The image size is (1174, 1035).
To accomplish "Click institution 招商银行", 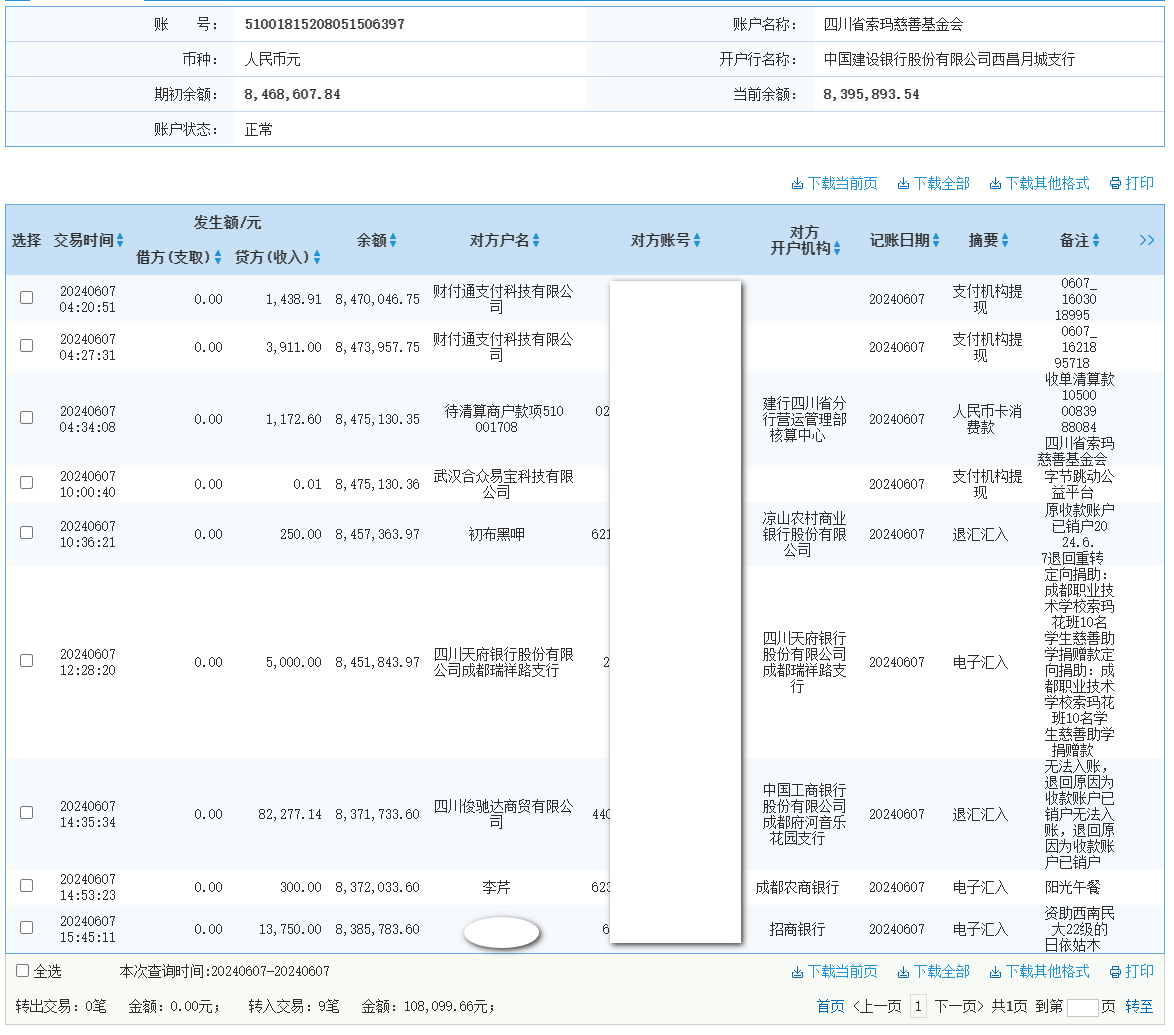I will coord(797,929).
